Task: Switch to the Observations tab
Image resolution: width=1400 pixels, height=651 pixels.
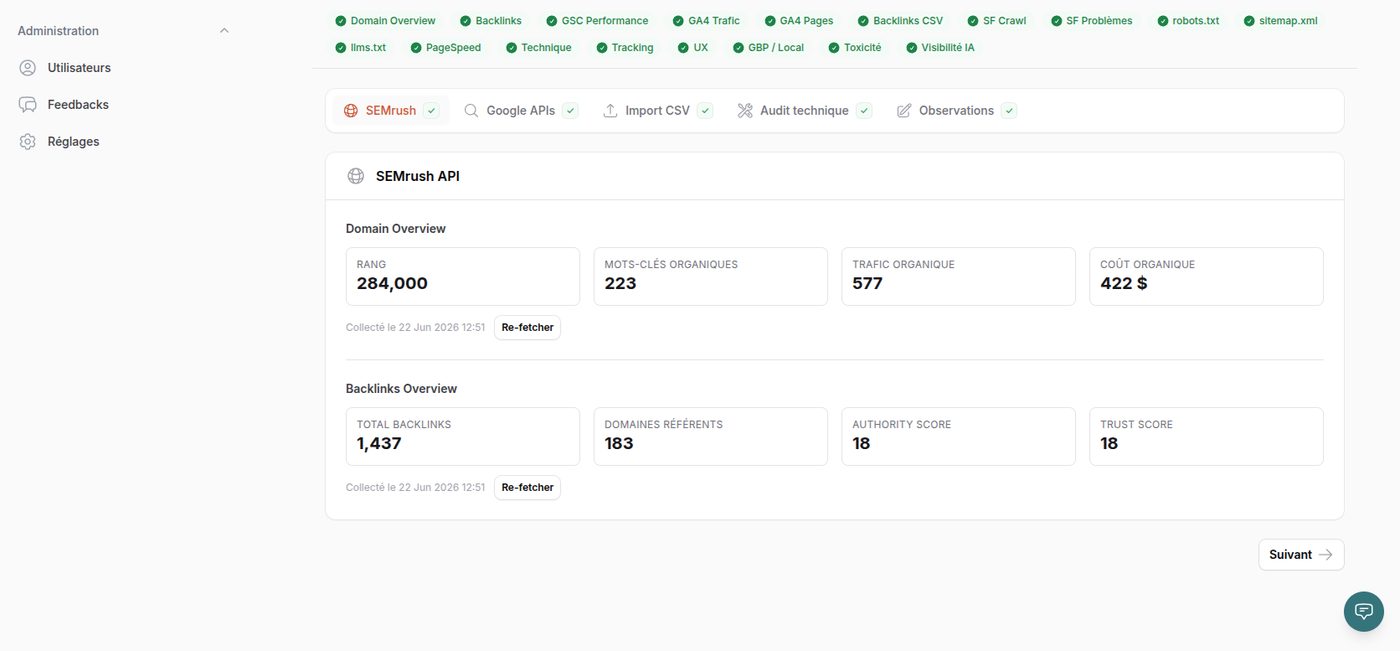Action: [956, 111]
